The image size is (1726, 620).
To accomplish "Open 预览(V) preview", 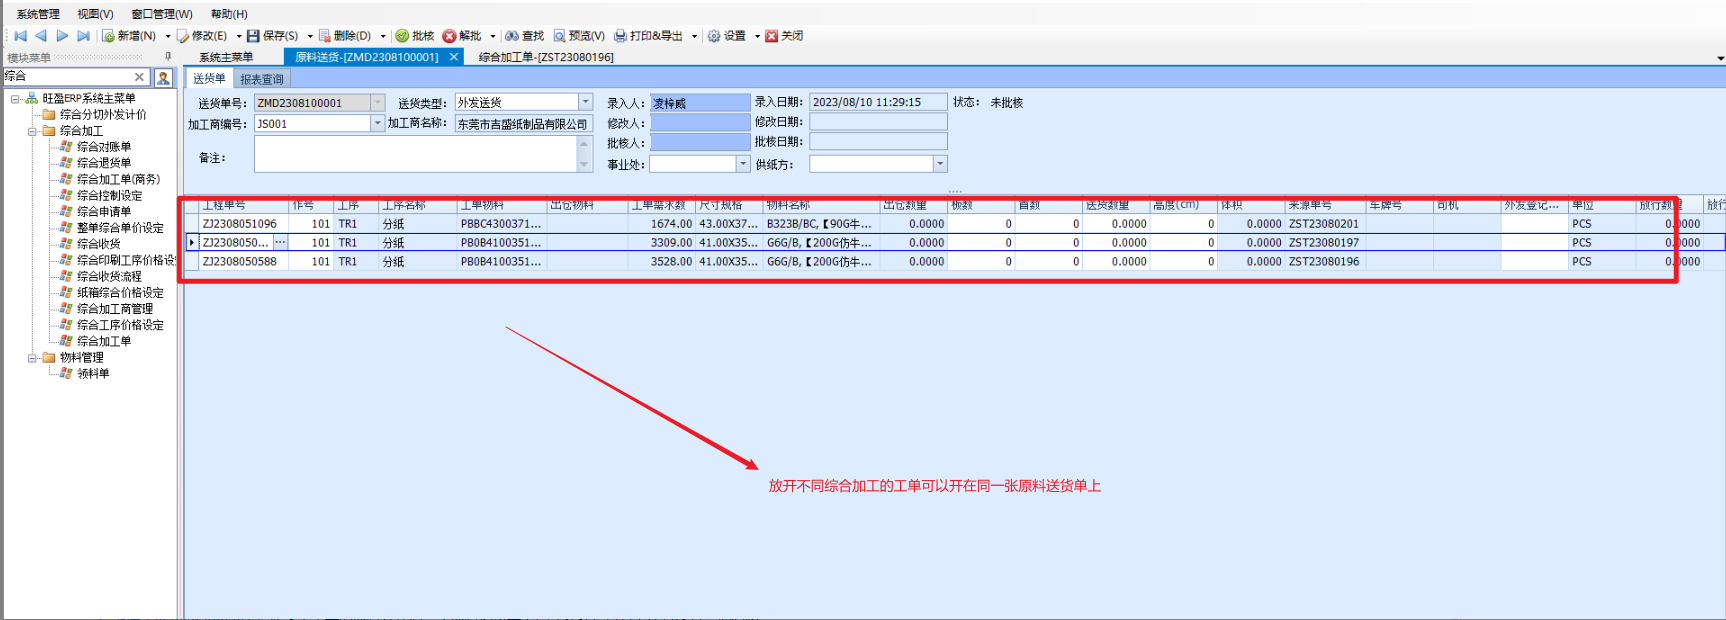I will click(579, 36).
